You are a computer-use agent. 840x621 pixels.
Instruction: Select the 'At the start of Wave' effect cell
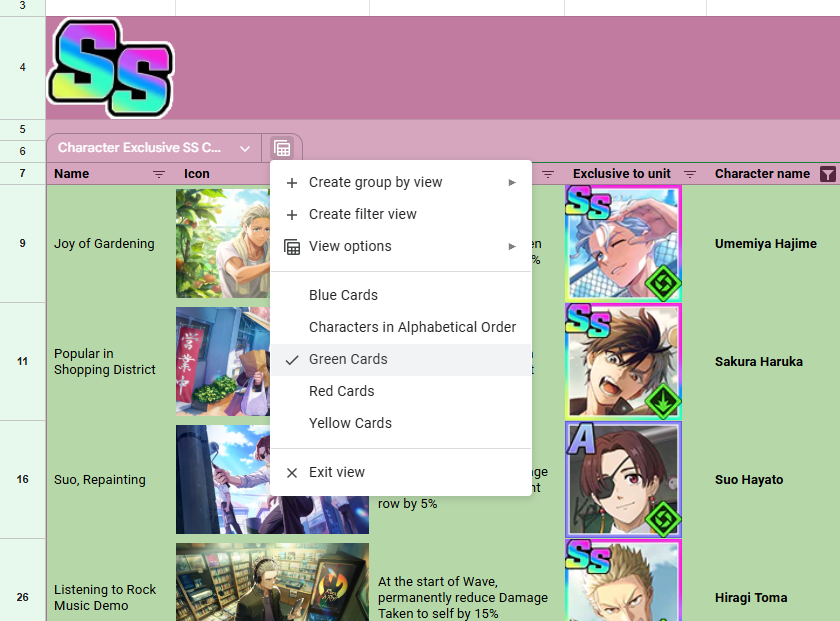coord(467,581)
